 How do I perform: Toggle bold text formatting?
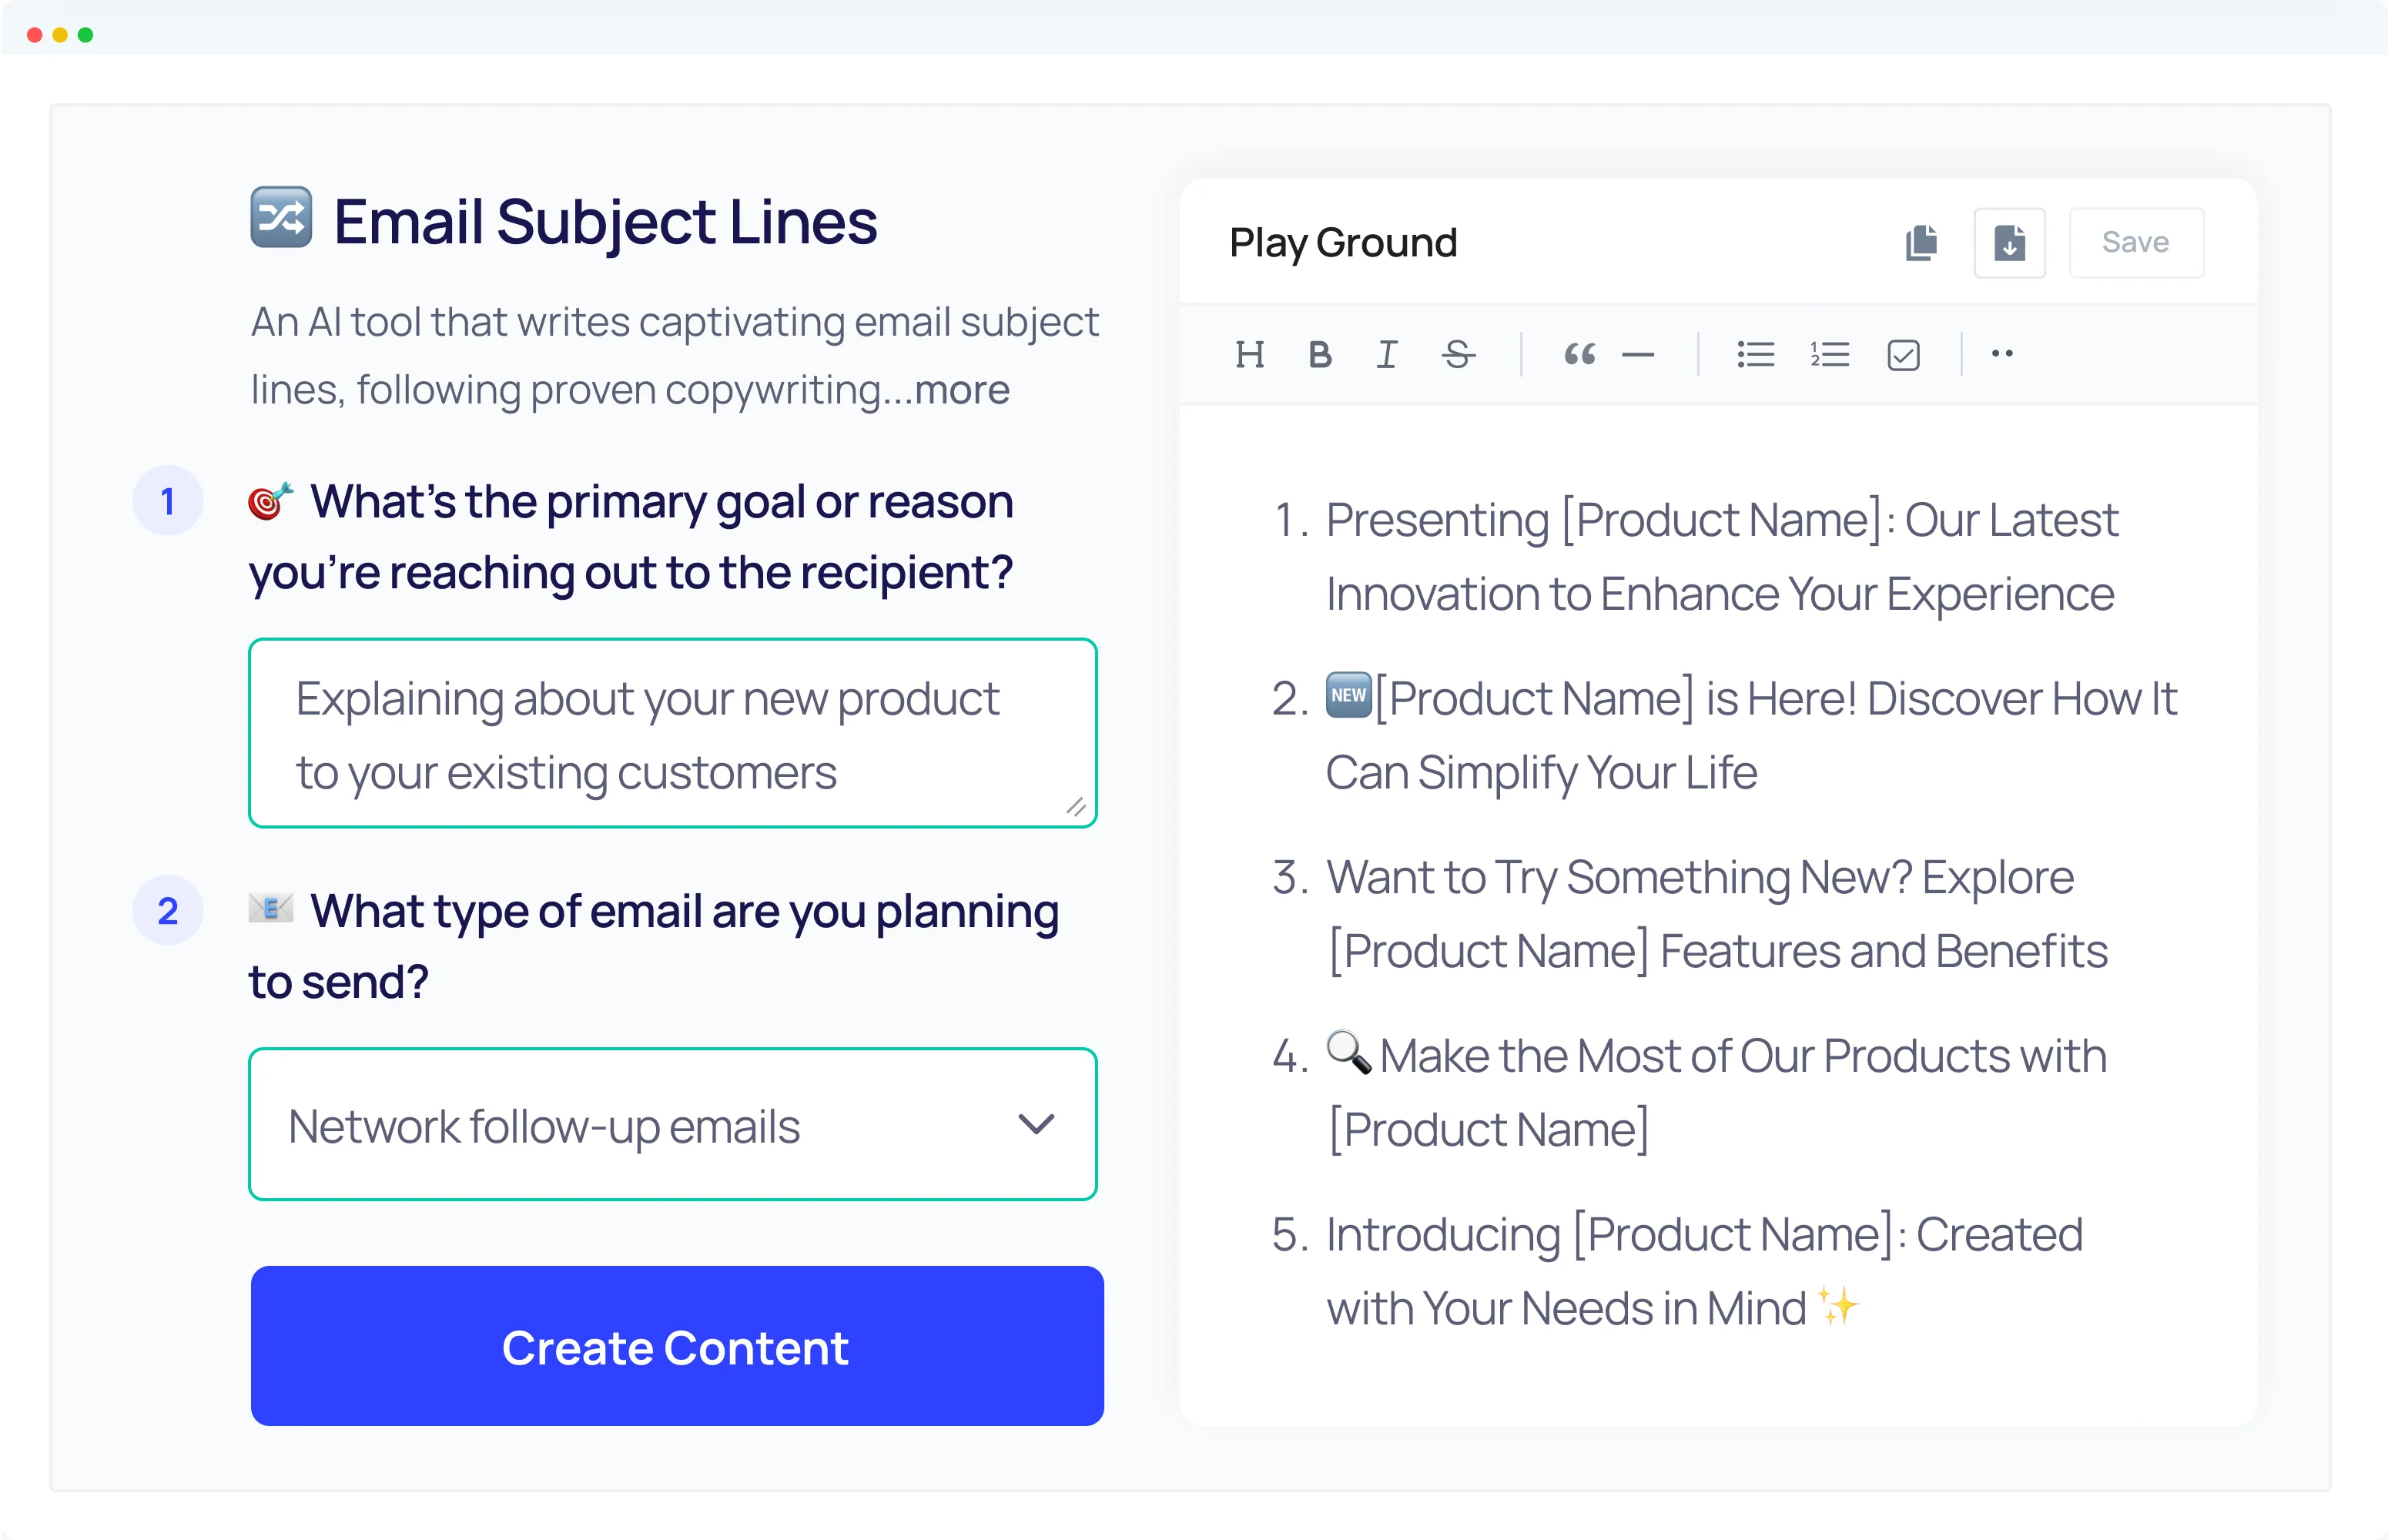1319,354
